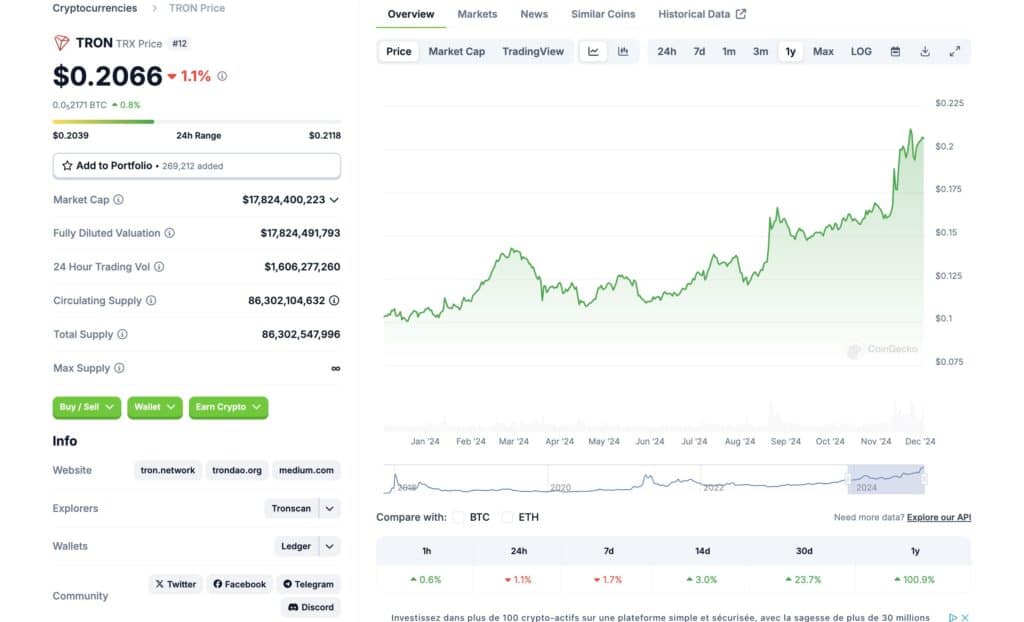
Task: Select the Market Cap chart toggle
Action: [x=456, y=52]
